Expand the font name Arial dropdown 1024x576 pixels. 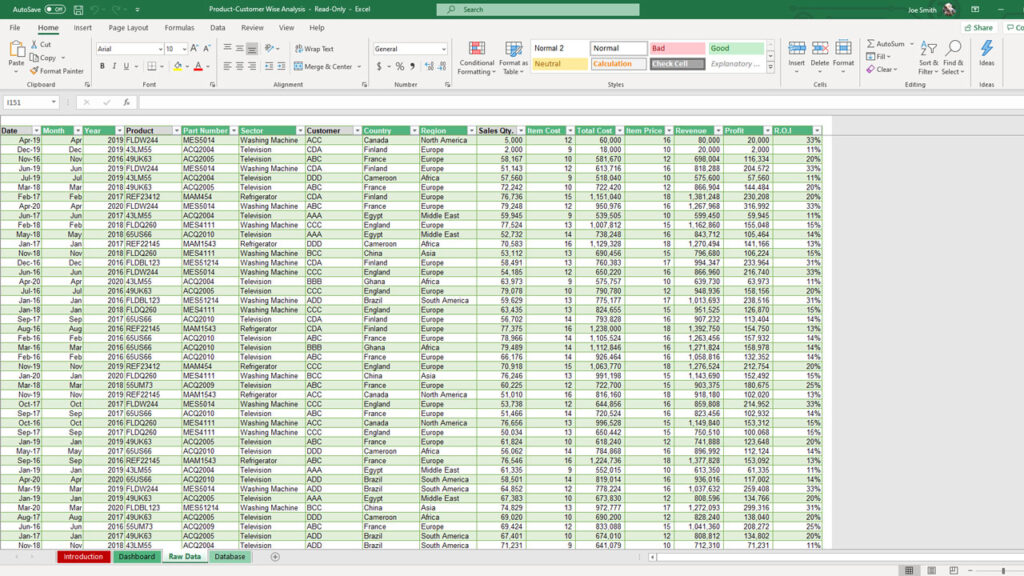point(159,48)
